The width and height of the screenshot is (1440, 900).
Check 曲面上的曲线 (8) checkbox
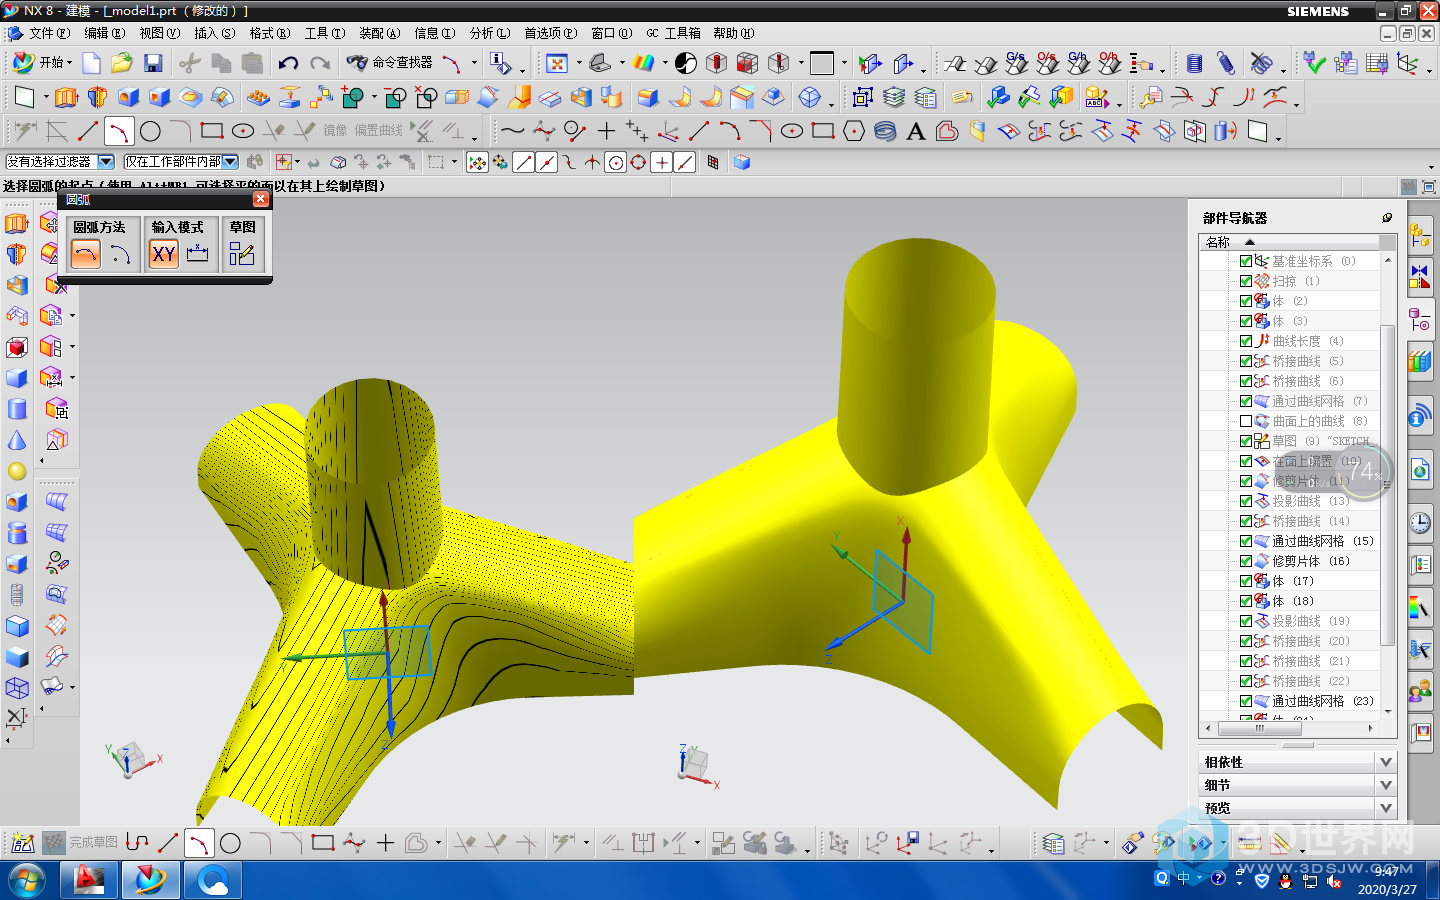[x=1246, y=421]
